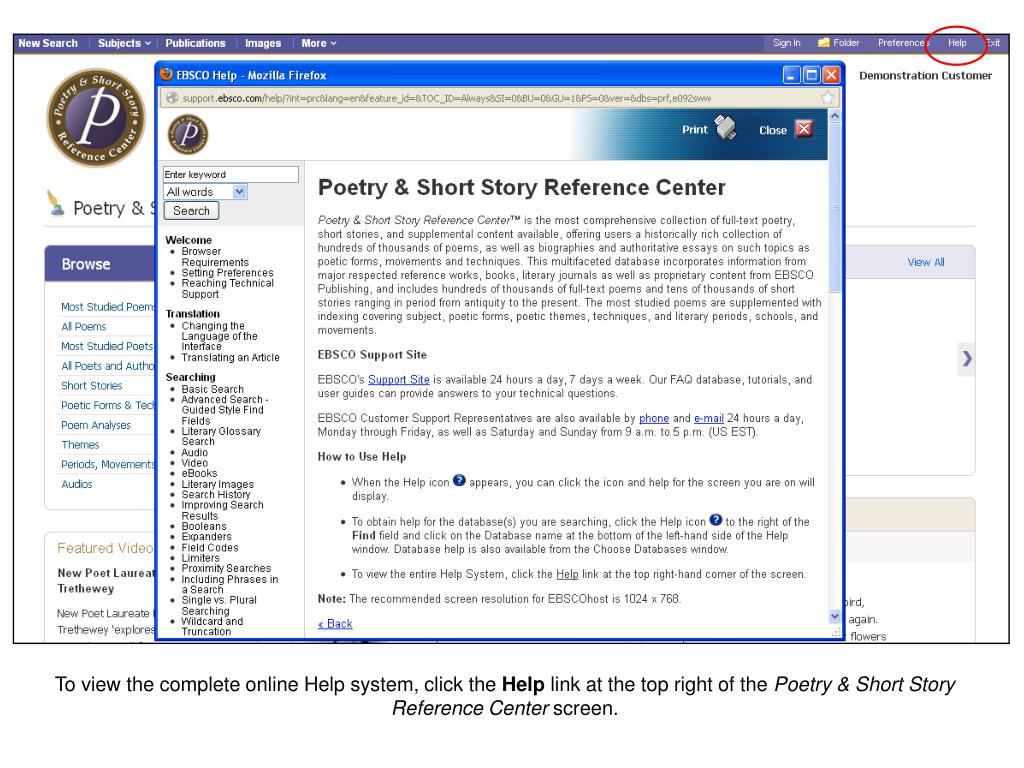Viewport: 1024px width, 768px height.
Task: Open Setting Preferences help topic
Action: [227, 273]
